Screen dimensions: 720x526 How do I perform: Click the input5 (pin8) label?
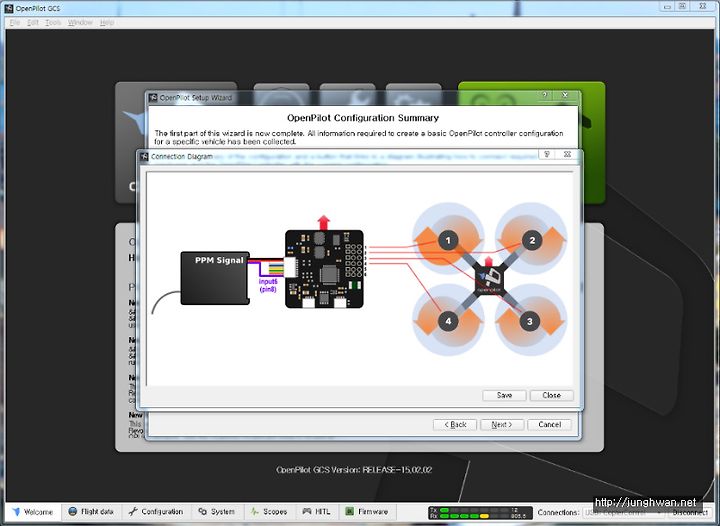point(268,285)
